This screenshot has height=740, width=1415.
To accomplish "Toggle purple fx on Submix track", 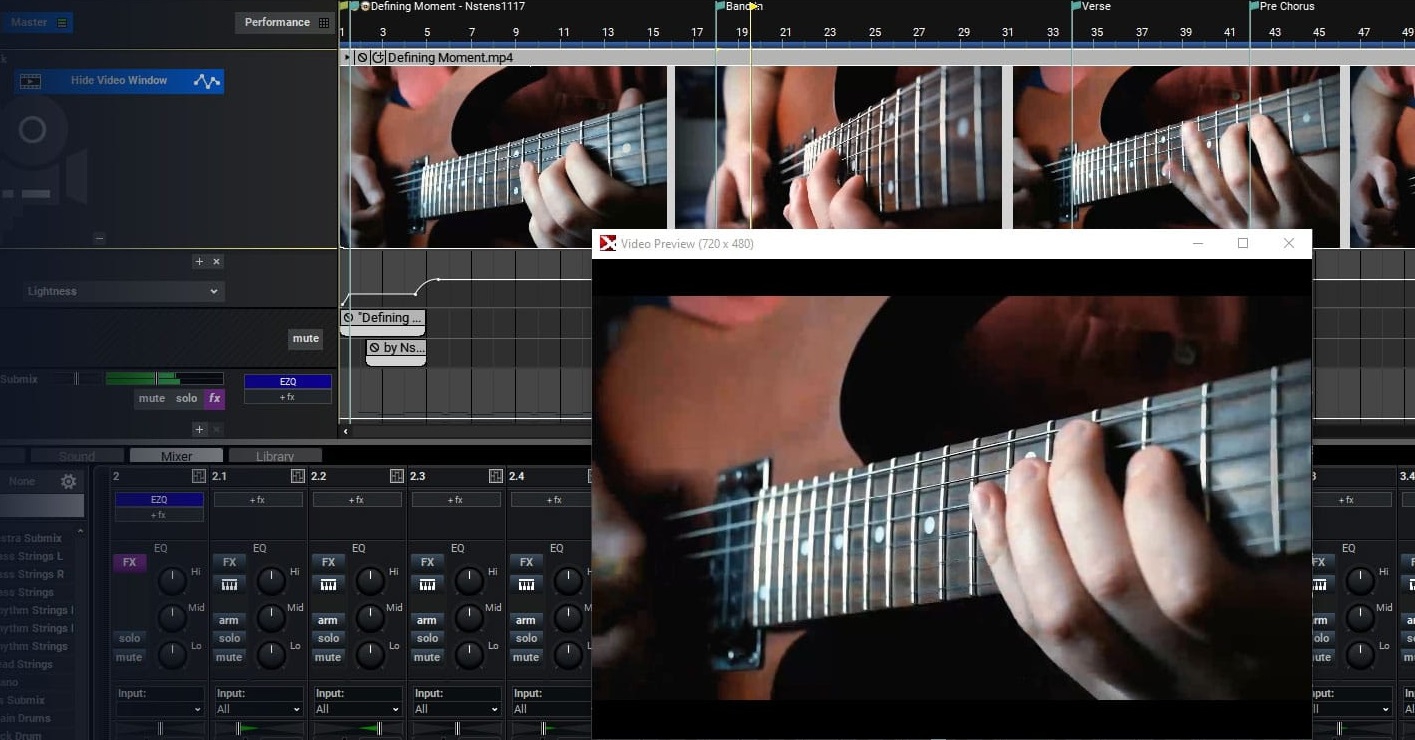I will [x=214, y=398].
